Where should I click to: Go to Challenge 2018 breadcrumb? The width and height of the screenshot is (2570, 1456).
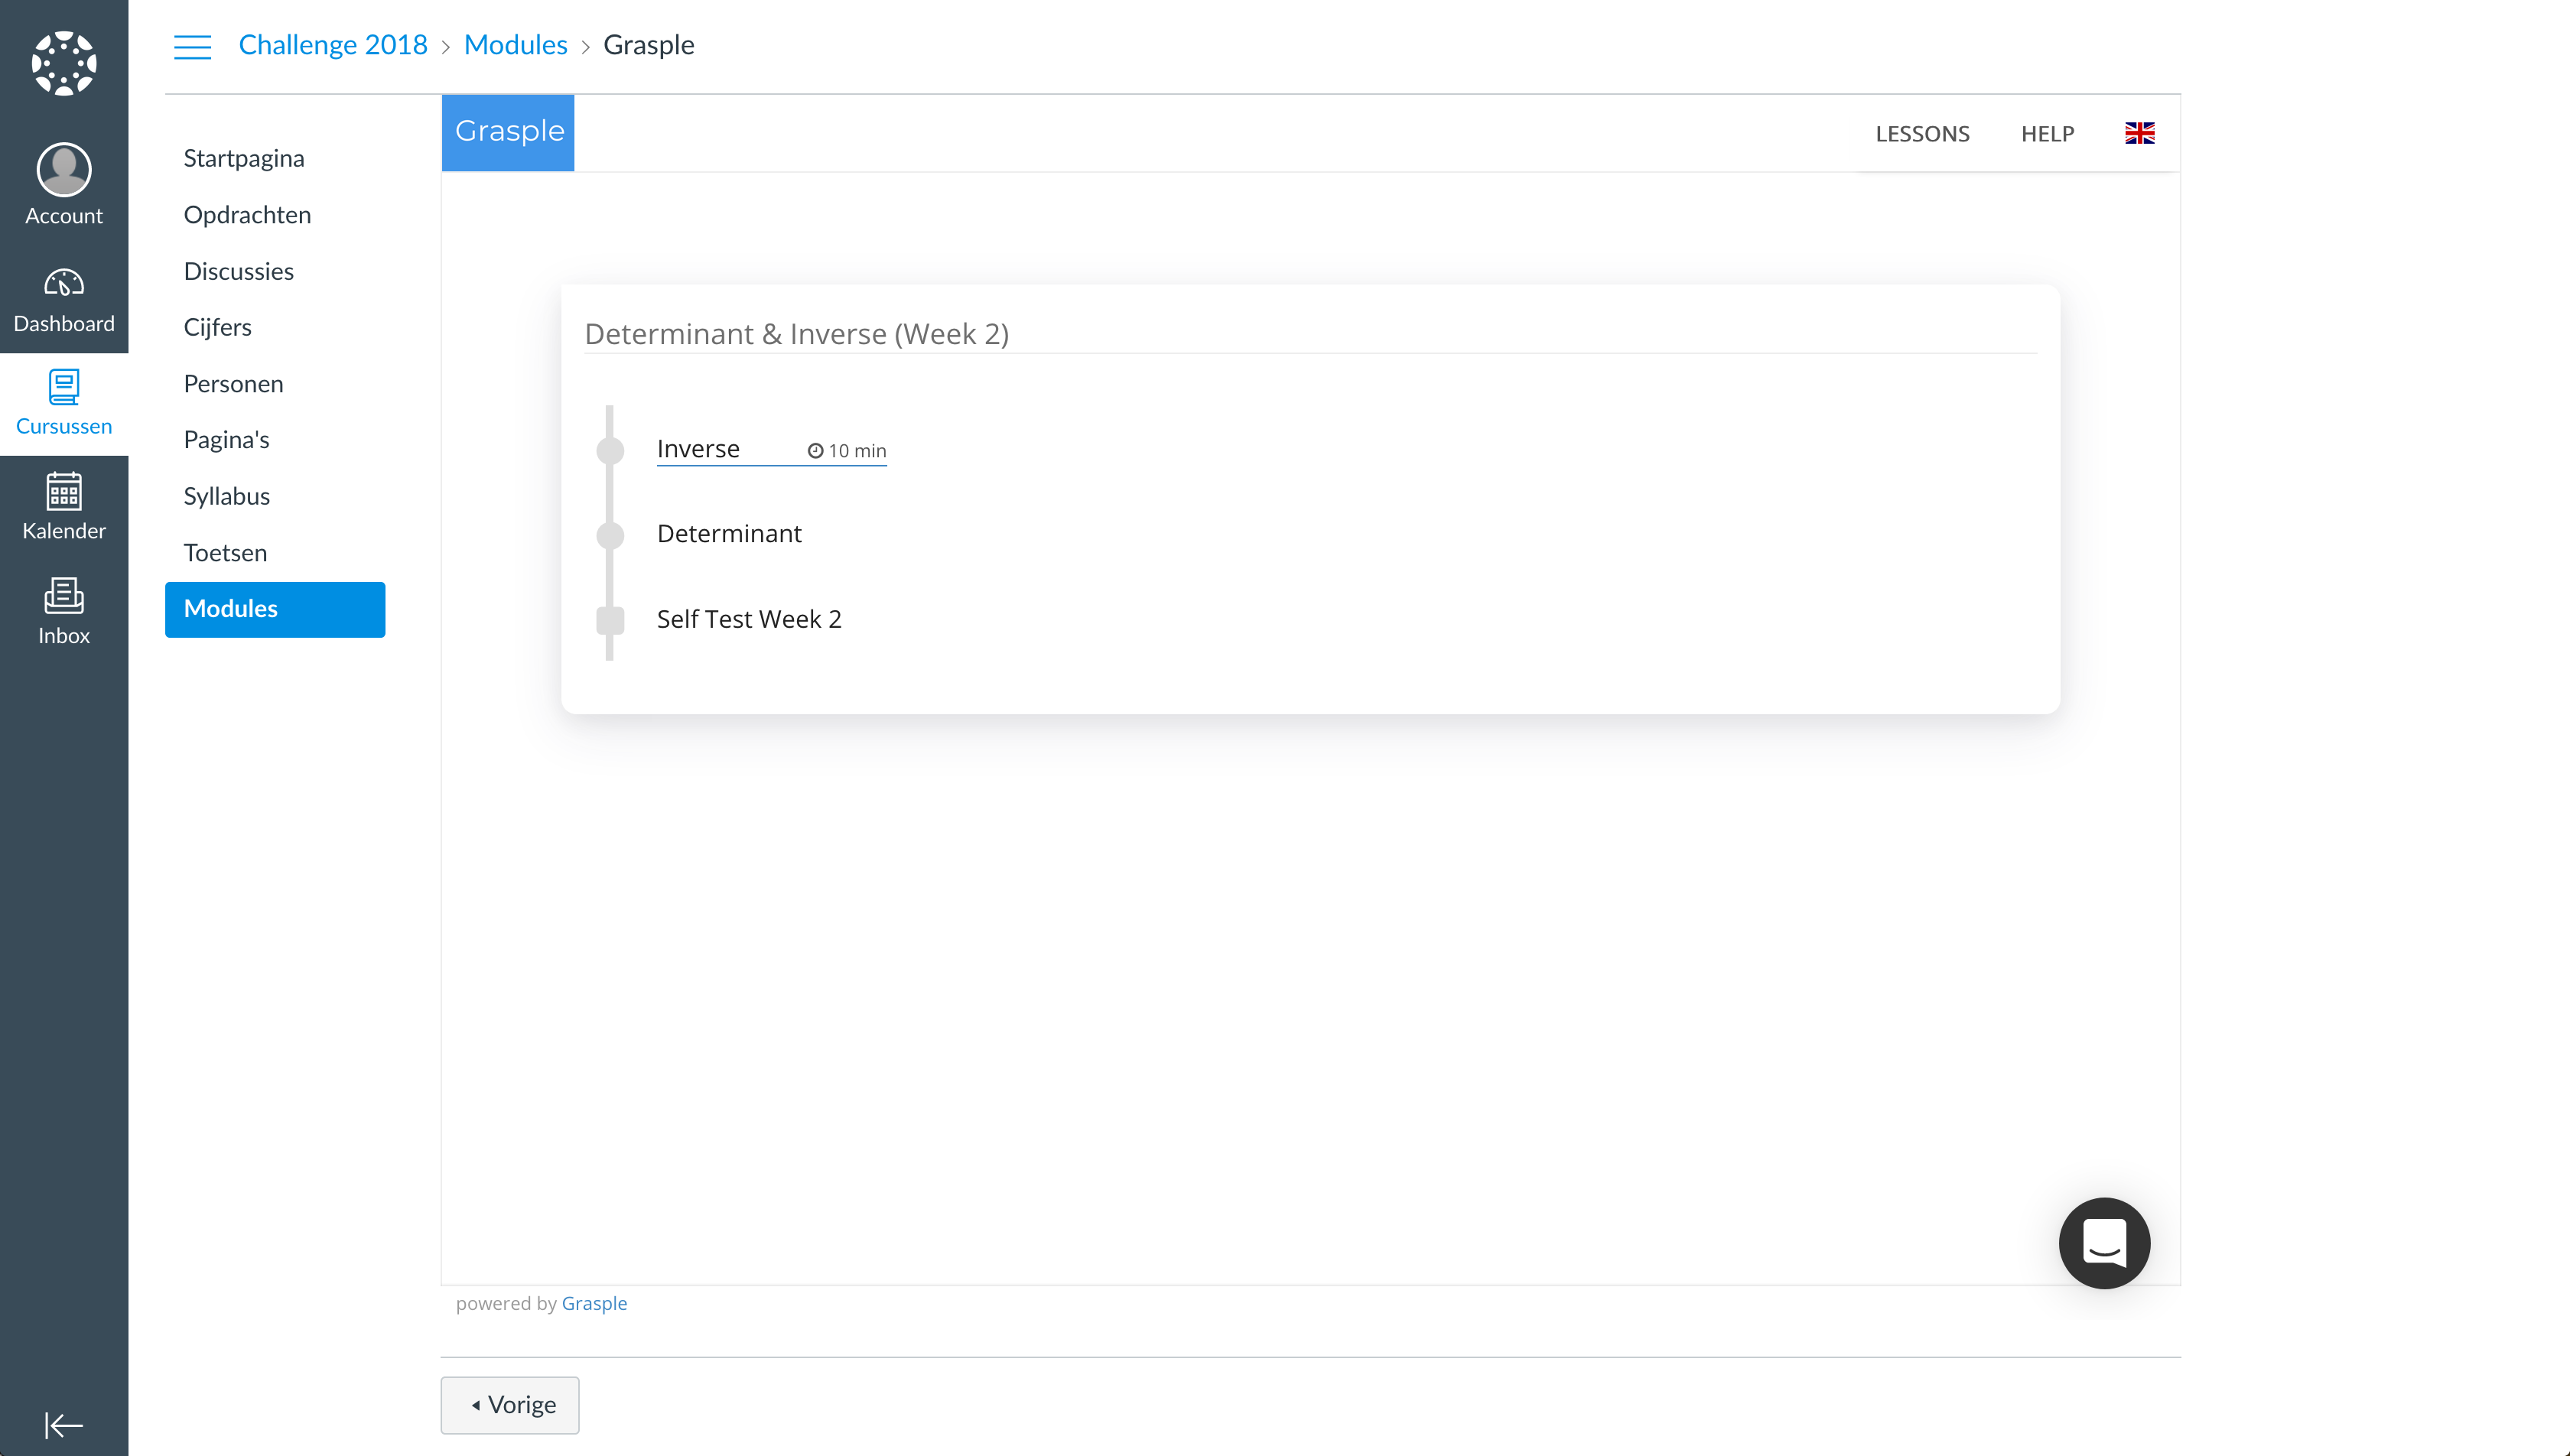(x=333, y=45)
